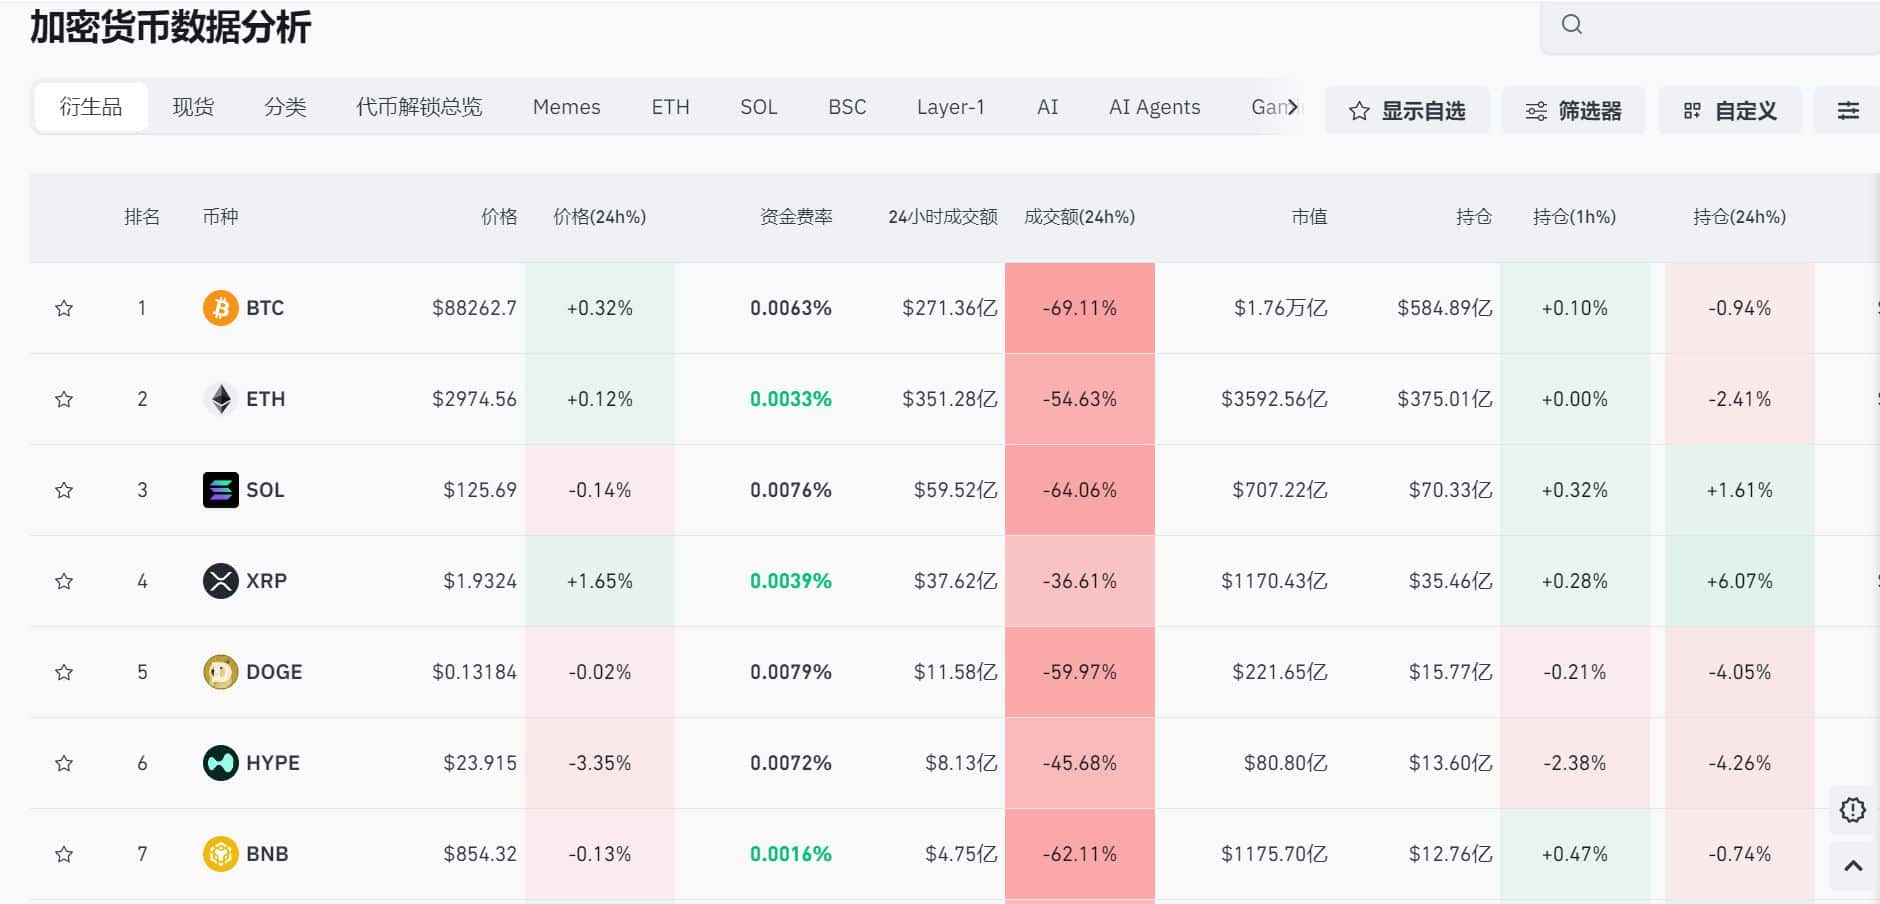Click the Bitcoin BTC coin icon
The height and width of the screenshot is (904, 1880).
220,308
